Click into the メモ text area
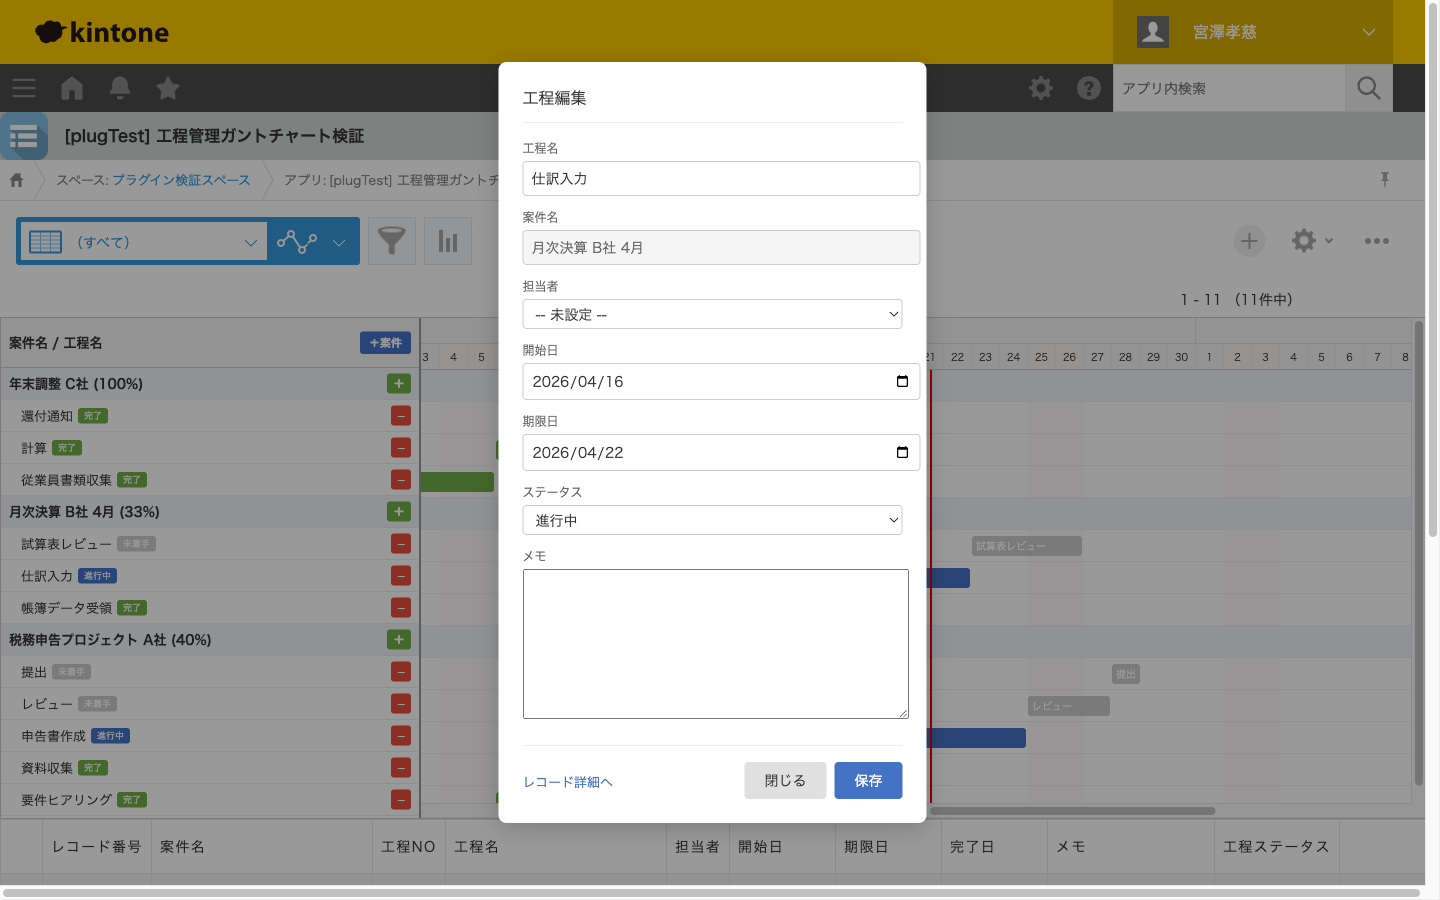 (715, 644)
